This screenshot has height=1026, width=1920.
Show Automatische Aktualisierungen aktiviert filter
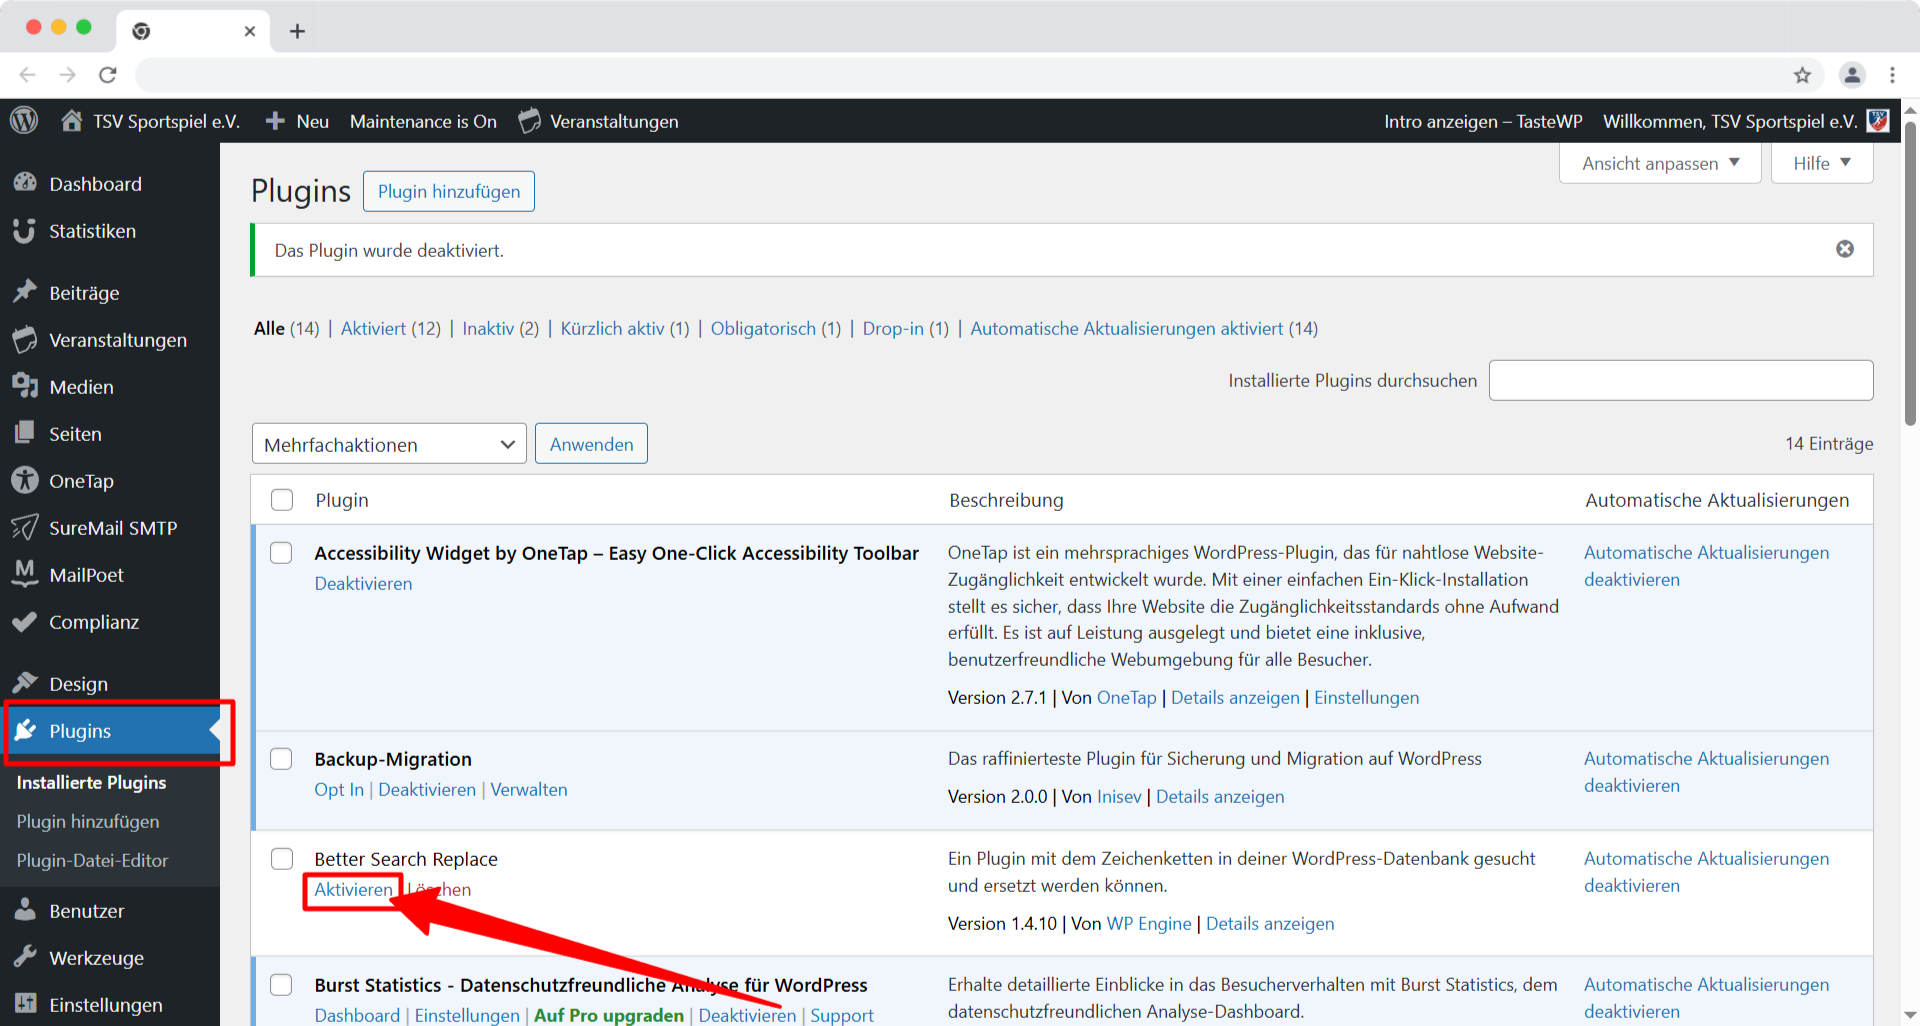tap(1144, 328)
